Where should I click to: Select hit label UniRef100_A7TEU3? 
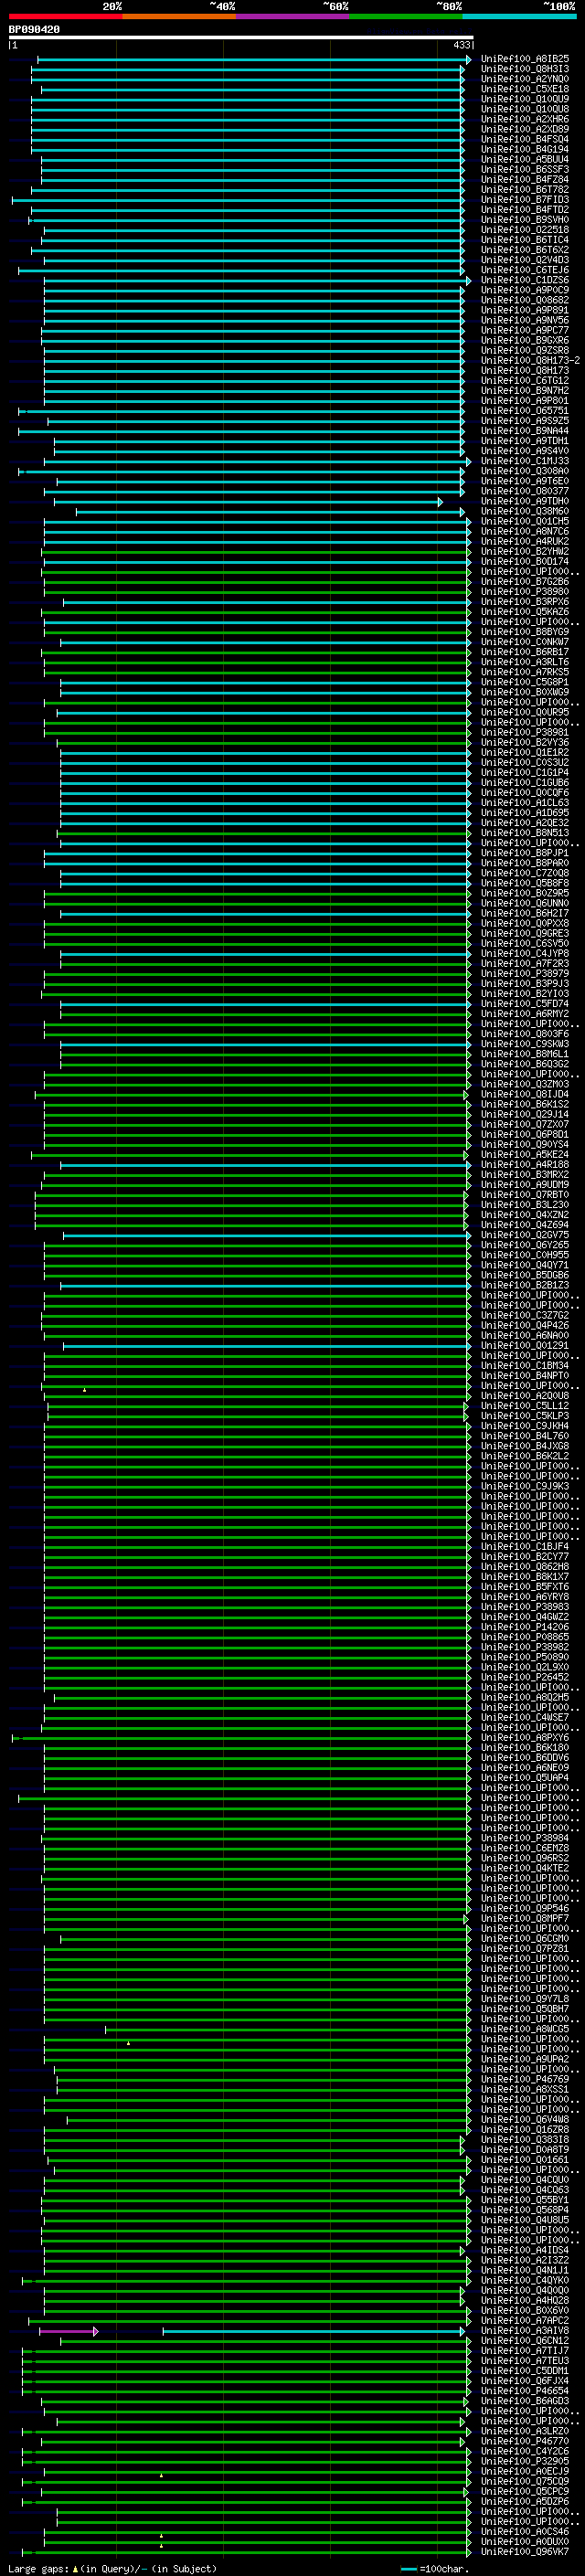[x=524, y=2360]
